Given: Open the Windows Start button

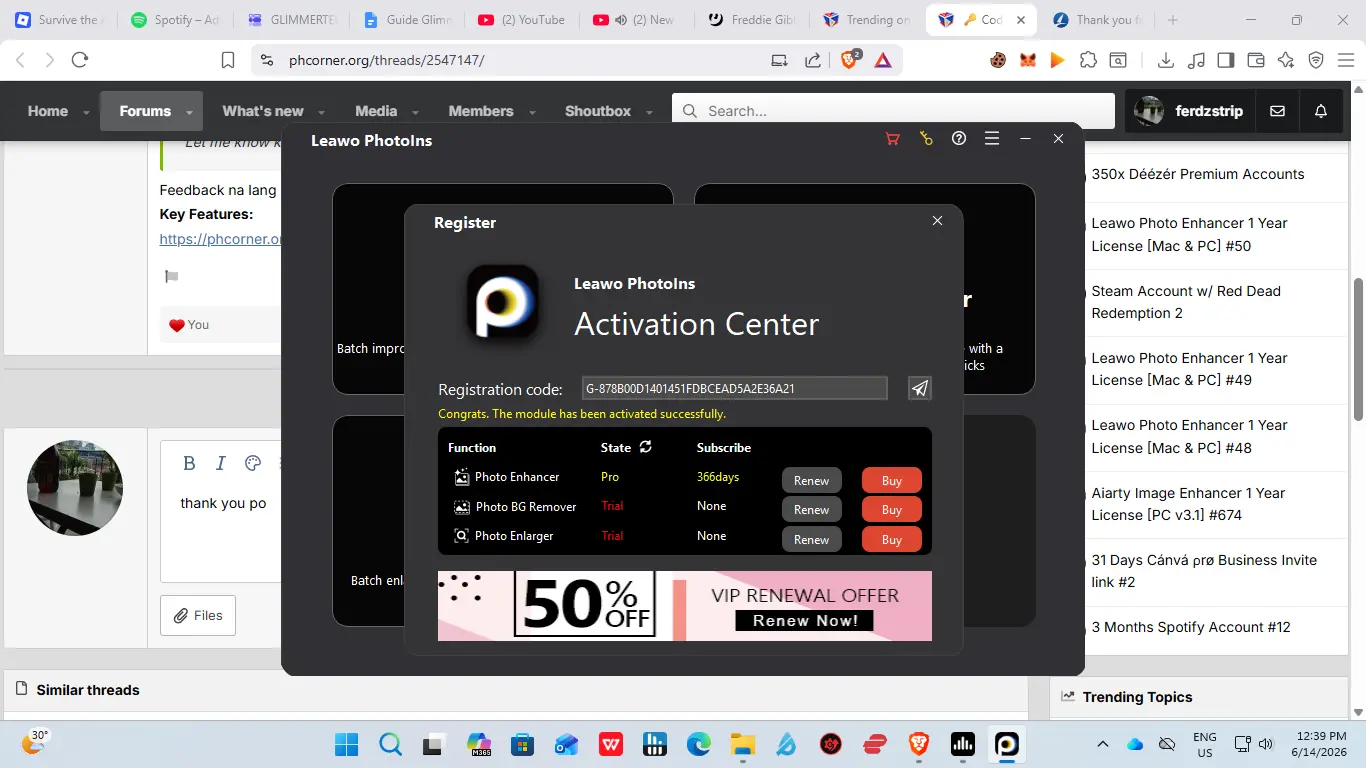Looking at the screenshot, I should [347, 744].
